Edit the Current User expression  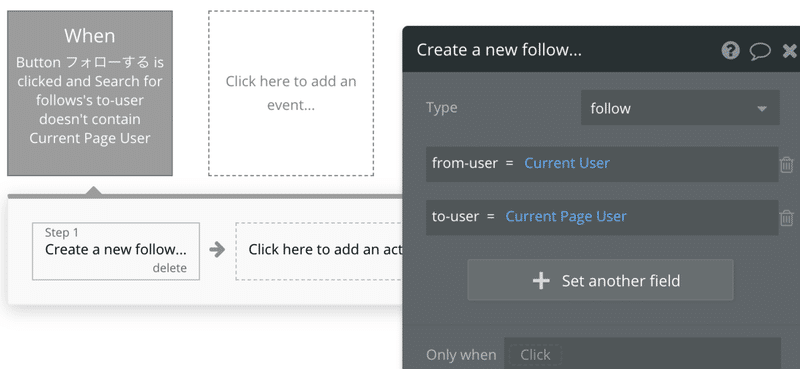pyautogui.click(x=567, y=163)
